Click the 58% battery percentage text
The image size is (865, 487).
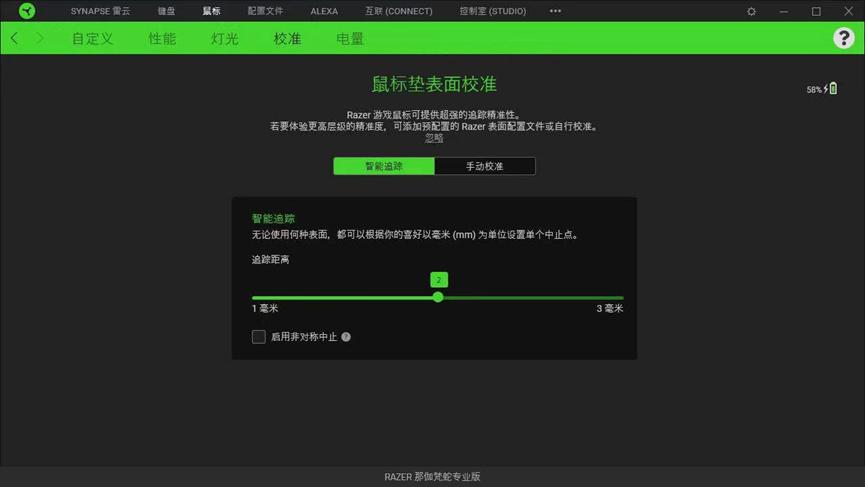(x=814, y=89)
